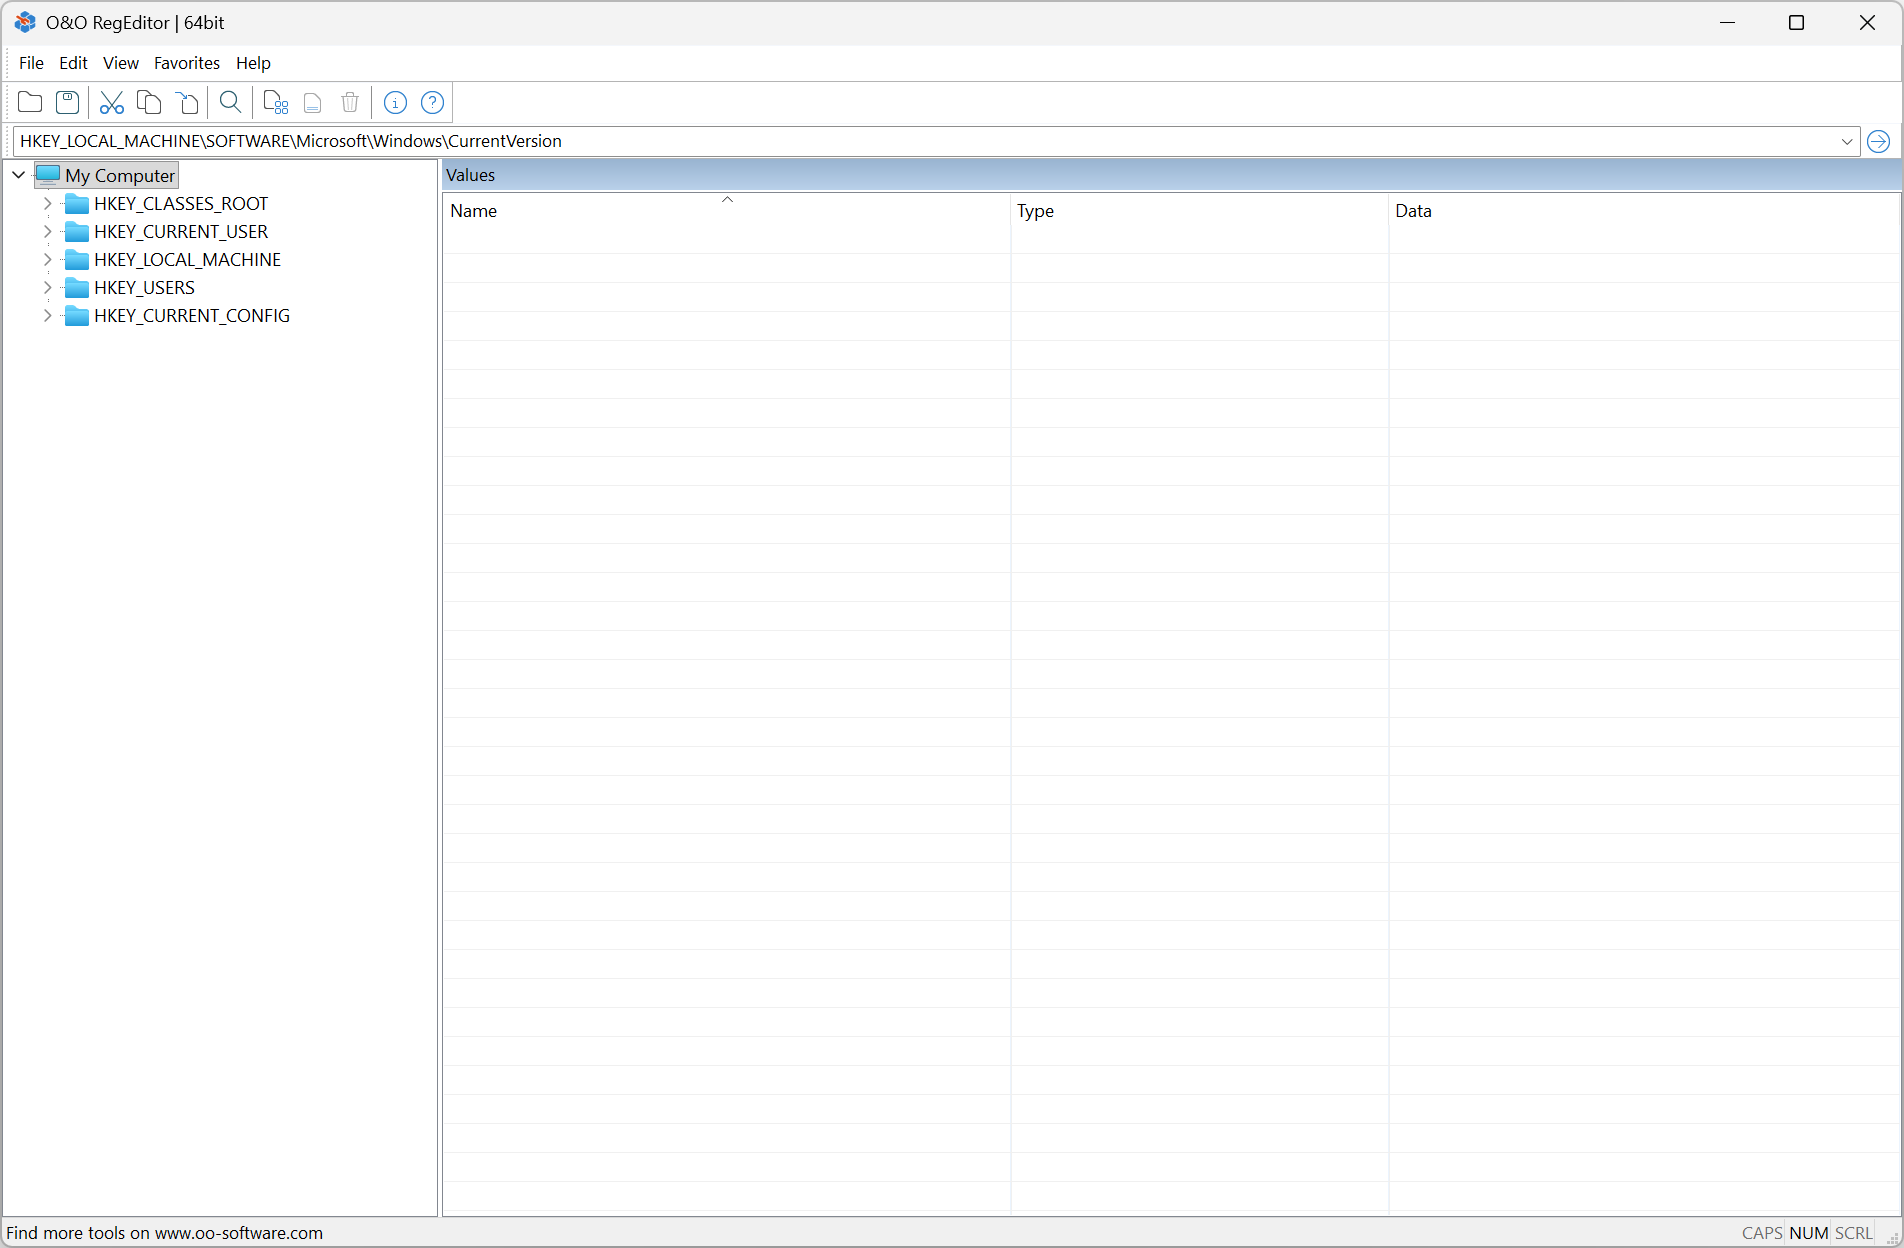Click the HKEY_USERS folder icon
The width and height of the screenshot is (1904, 1248).
(x=77, y=288)
